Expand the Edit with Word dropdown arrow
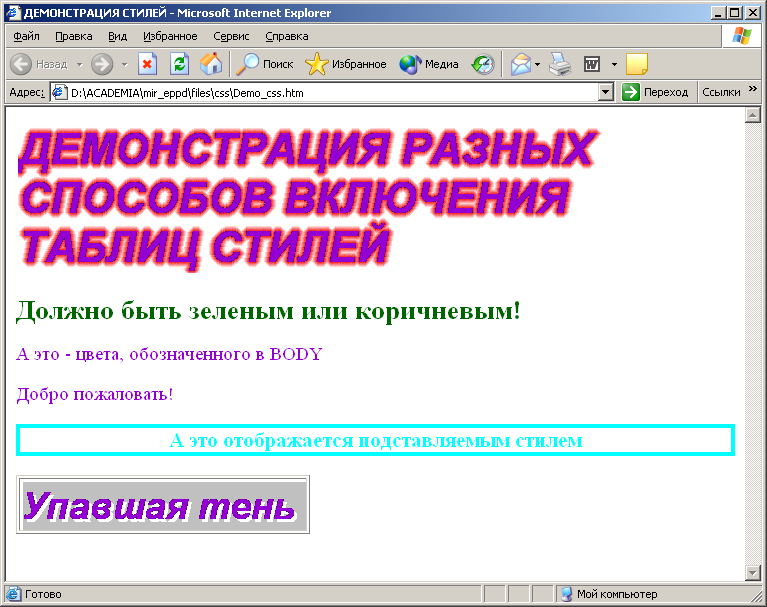 coord(614,64)
